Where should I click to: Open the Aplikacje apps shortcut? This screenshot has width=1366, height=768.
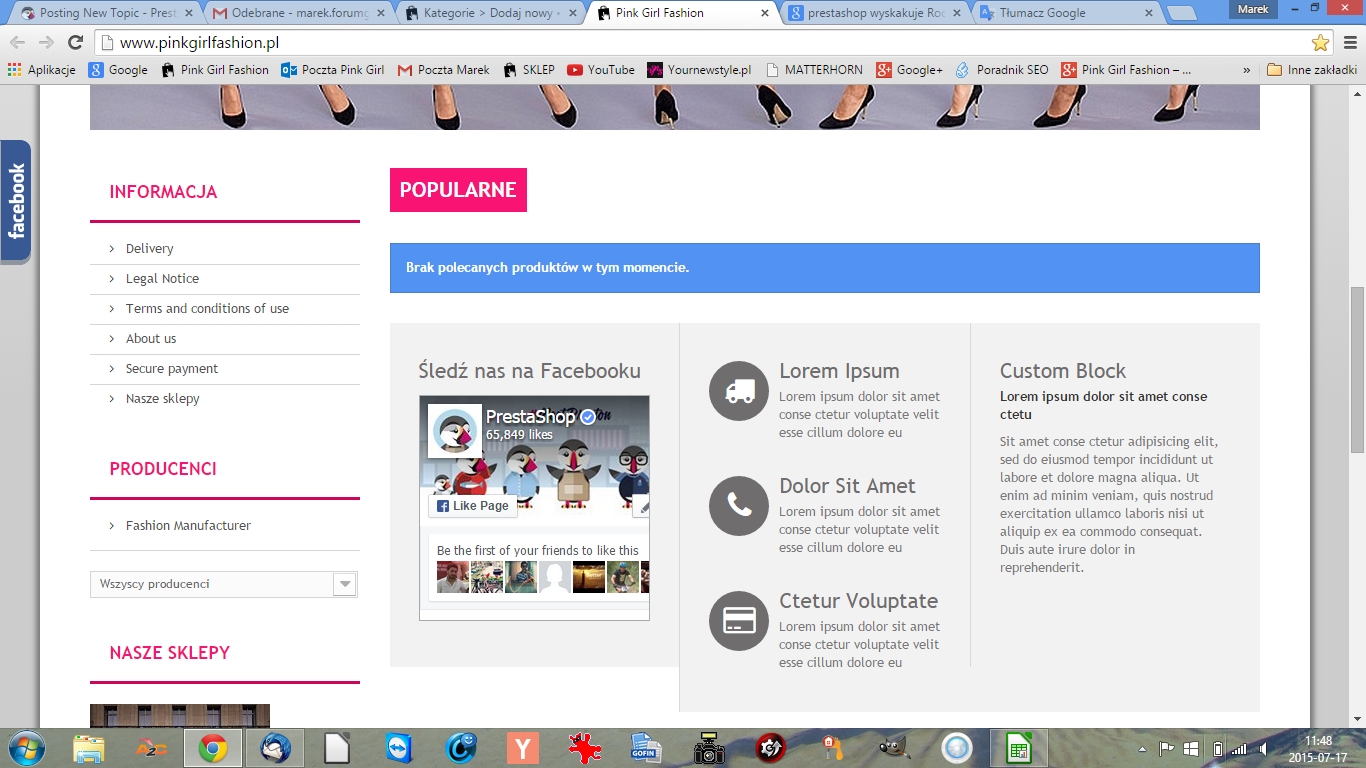point(41,70)
